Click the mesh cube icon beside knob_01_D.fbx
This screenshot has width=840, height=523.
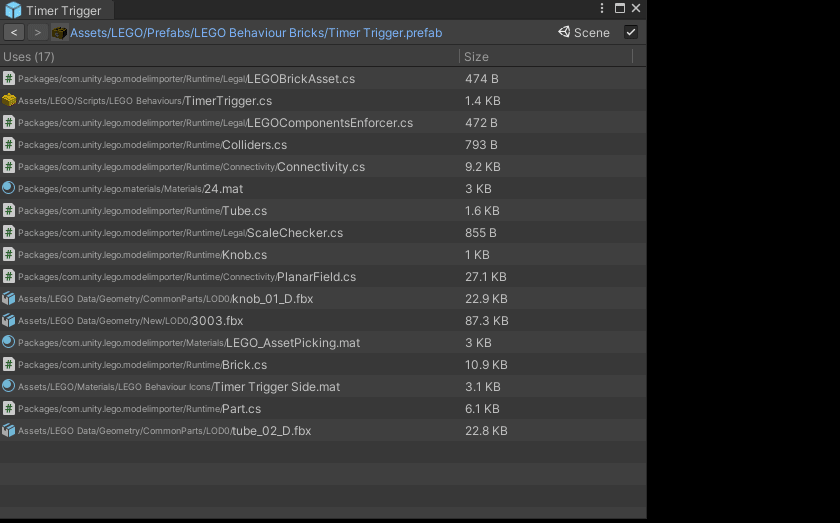coord(9,299)
